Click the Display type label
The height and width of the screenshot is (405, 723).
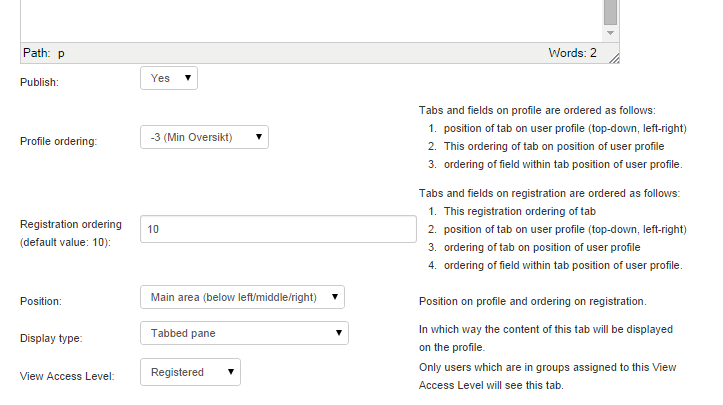pyautogui.click(x=51, y=338)
